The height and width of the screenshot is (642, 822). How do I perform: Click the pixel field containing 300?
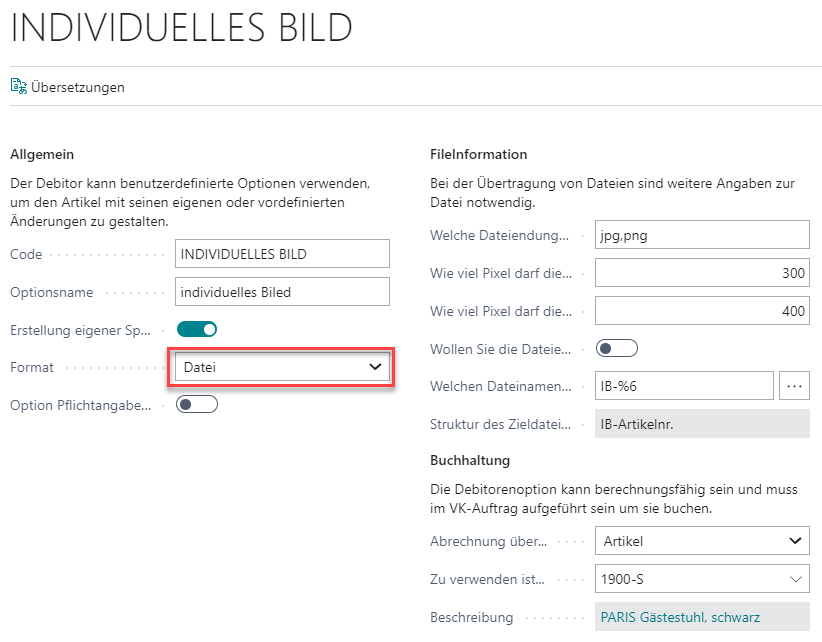pos(702,273)
